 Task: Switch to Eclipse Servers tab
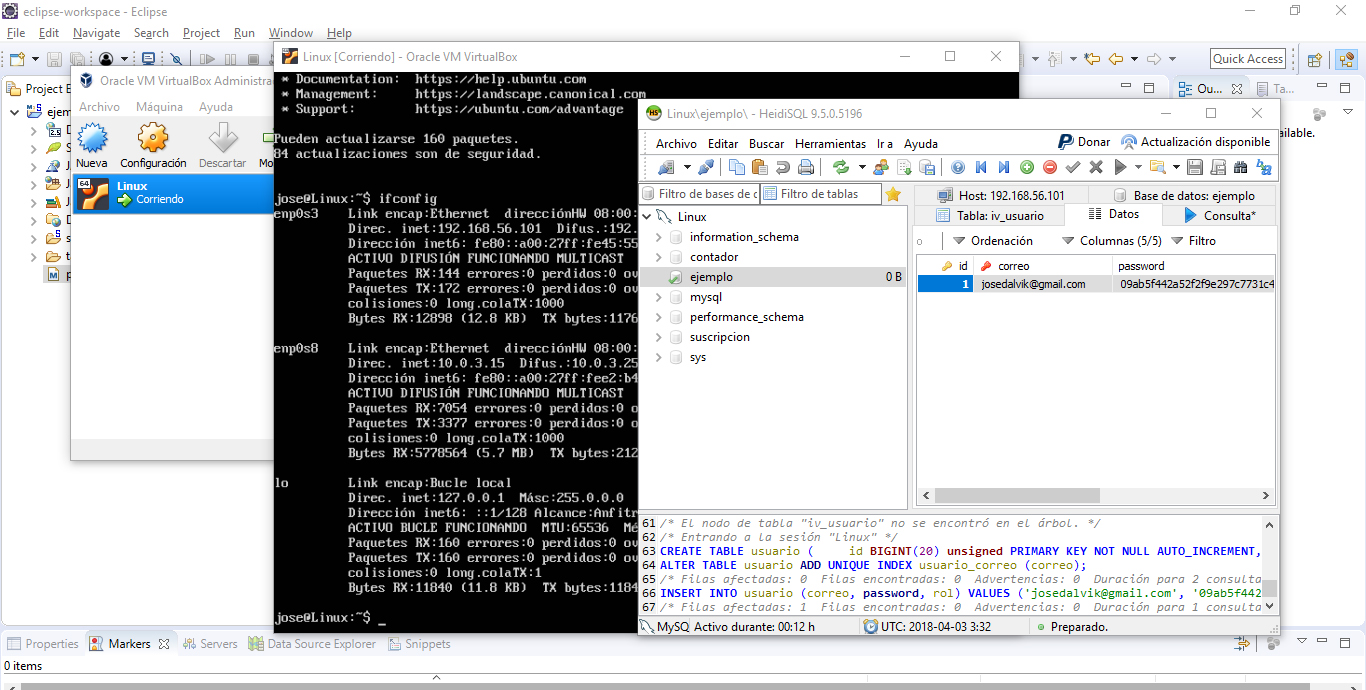click(209, 644)
